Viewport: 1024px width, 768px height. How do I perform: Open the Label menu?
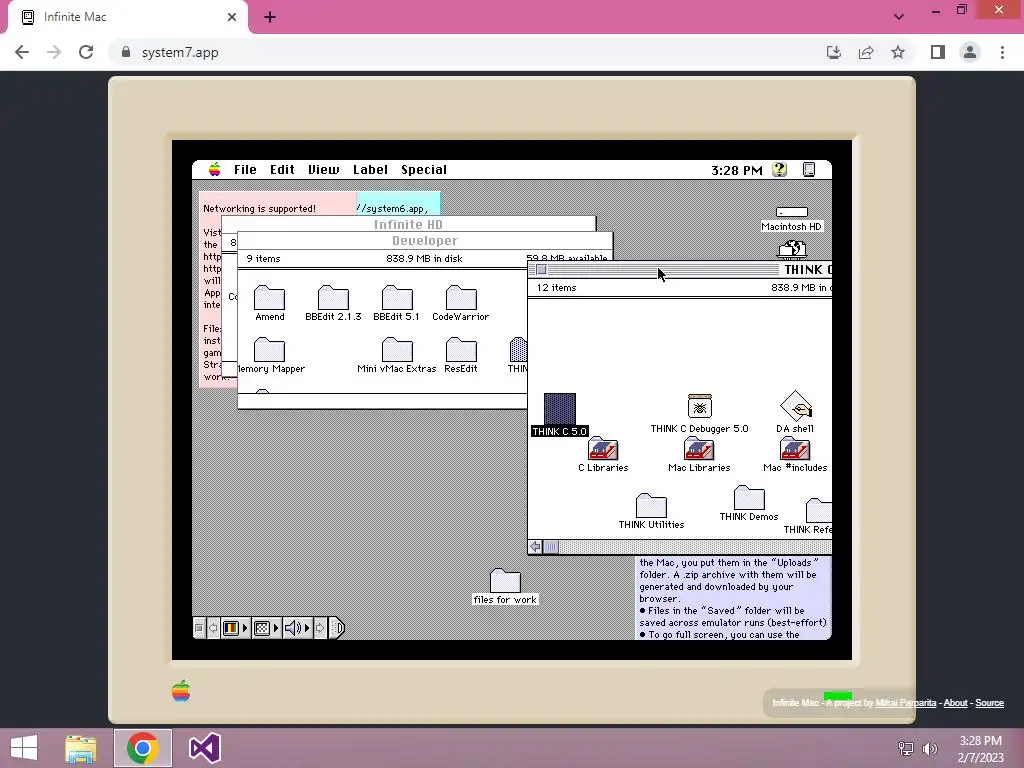(370, 170)
